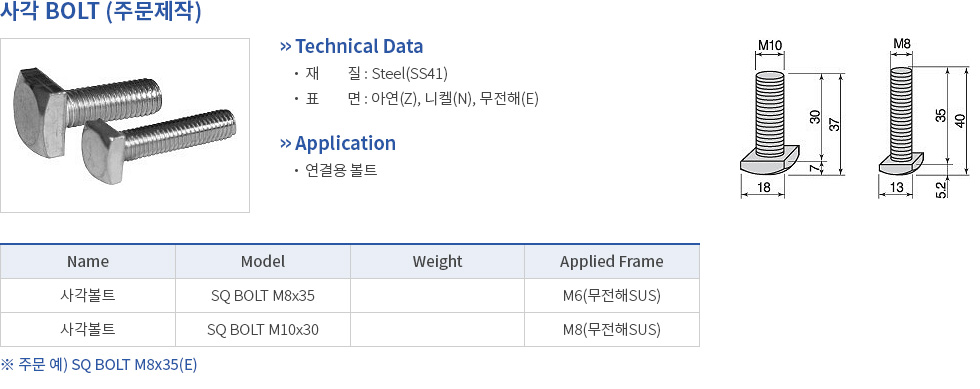Click the 사각 BOLT (주문제작) title

click(101, 12)
